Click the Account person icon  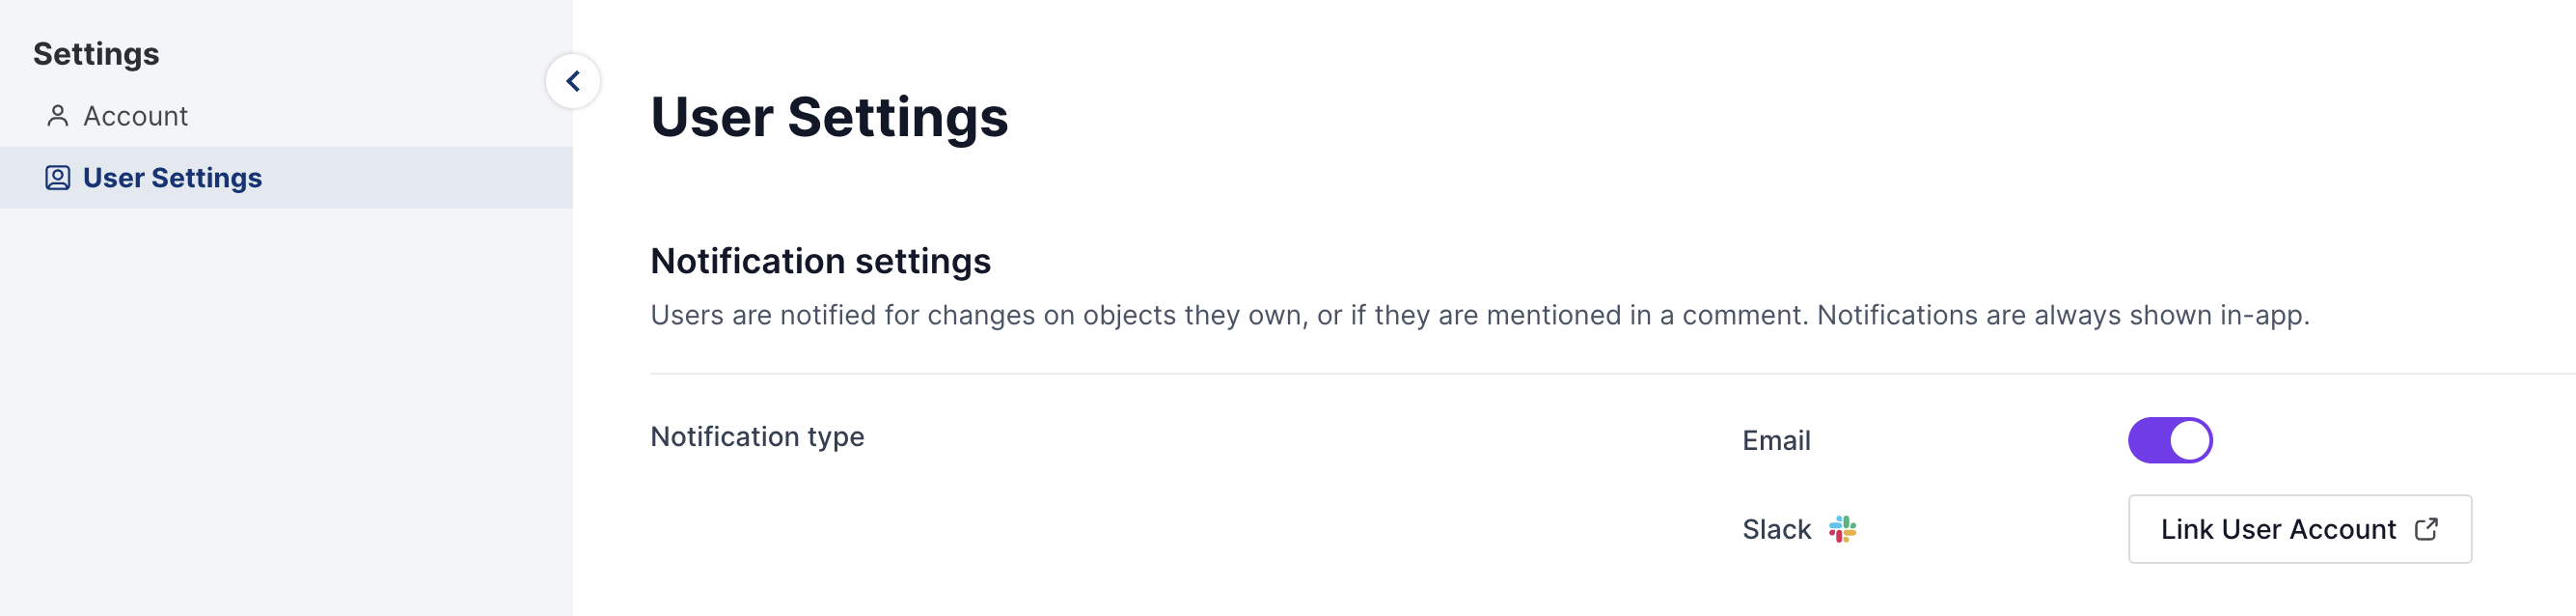point(58,116)
